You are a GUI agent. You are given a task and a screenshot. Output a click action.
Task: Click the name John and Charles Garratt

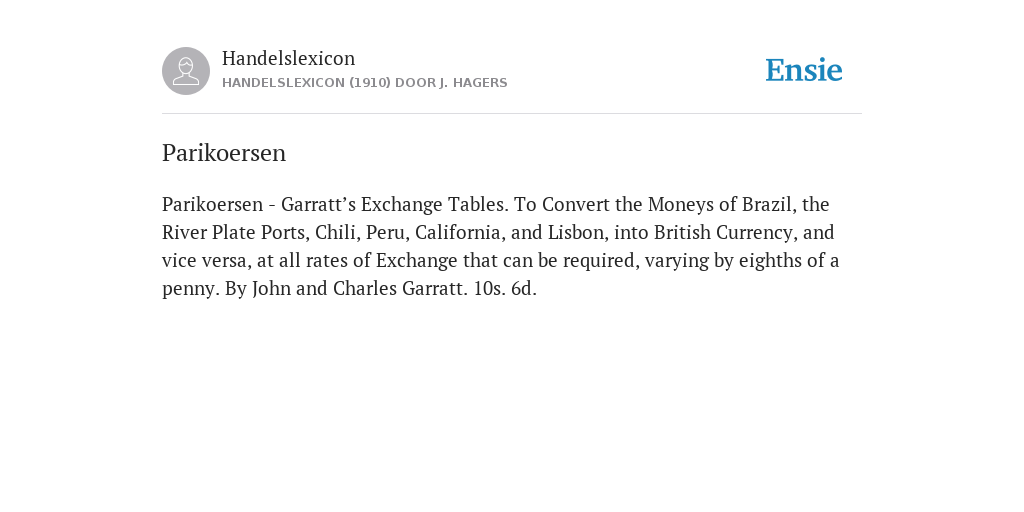point(360,289)
